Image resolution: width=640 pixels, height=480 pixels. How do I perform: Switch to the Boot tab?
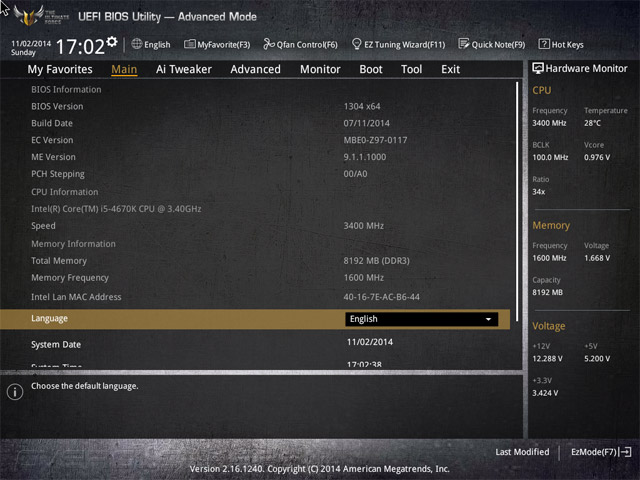pyautogui.click(x=371, y=69)
